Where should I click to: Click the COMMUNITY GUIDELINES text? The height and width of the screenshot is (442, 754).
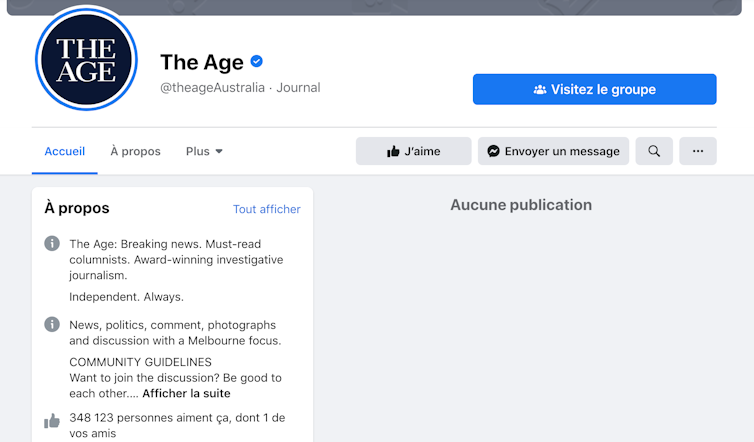140,362
